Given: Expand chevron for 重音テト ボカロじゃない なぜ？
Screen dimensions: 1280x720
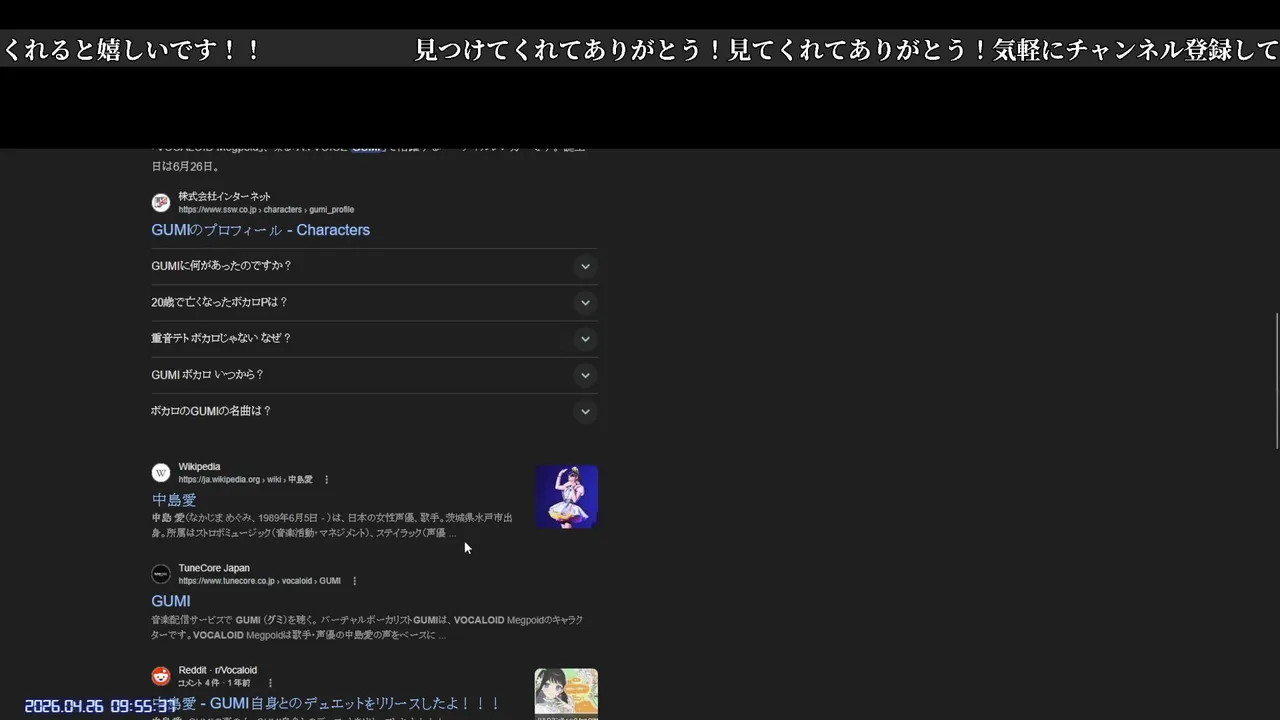Looking at the screenshot, I should pos(585,339).
